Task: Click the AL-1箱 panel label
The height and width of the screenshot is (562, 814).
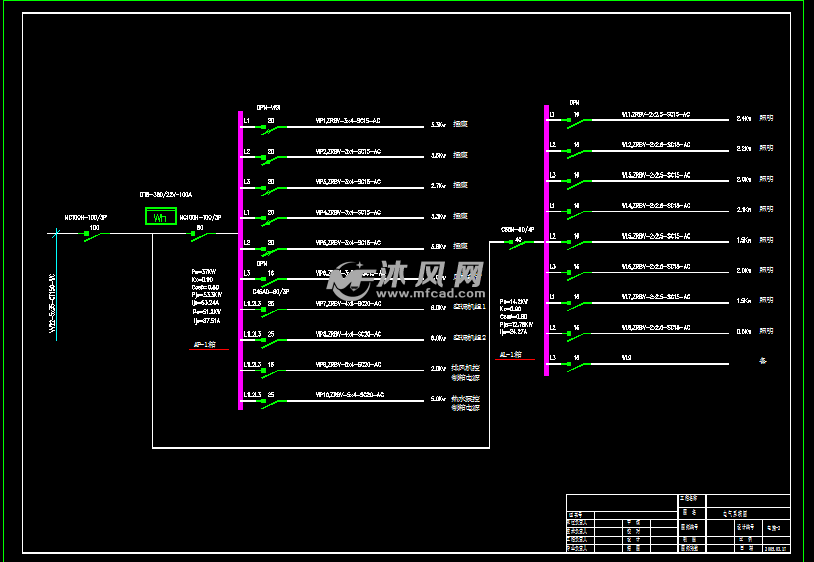Action: tap(510, 354)
